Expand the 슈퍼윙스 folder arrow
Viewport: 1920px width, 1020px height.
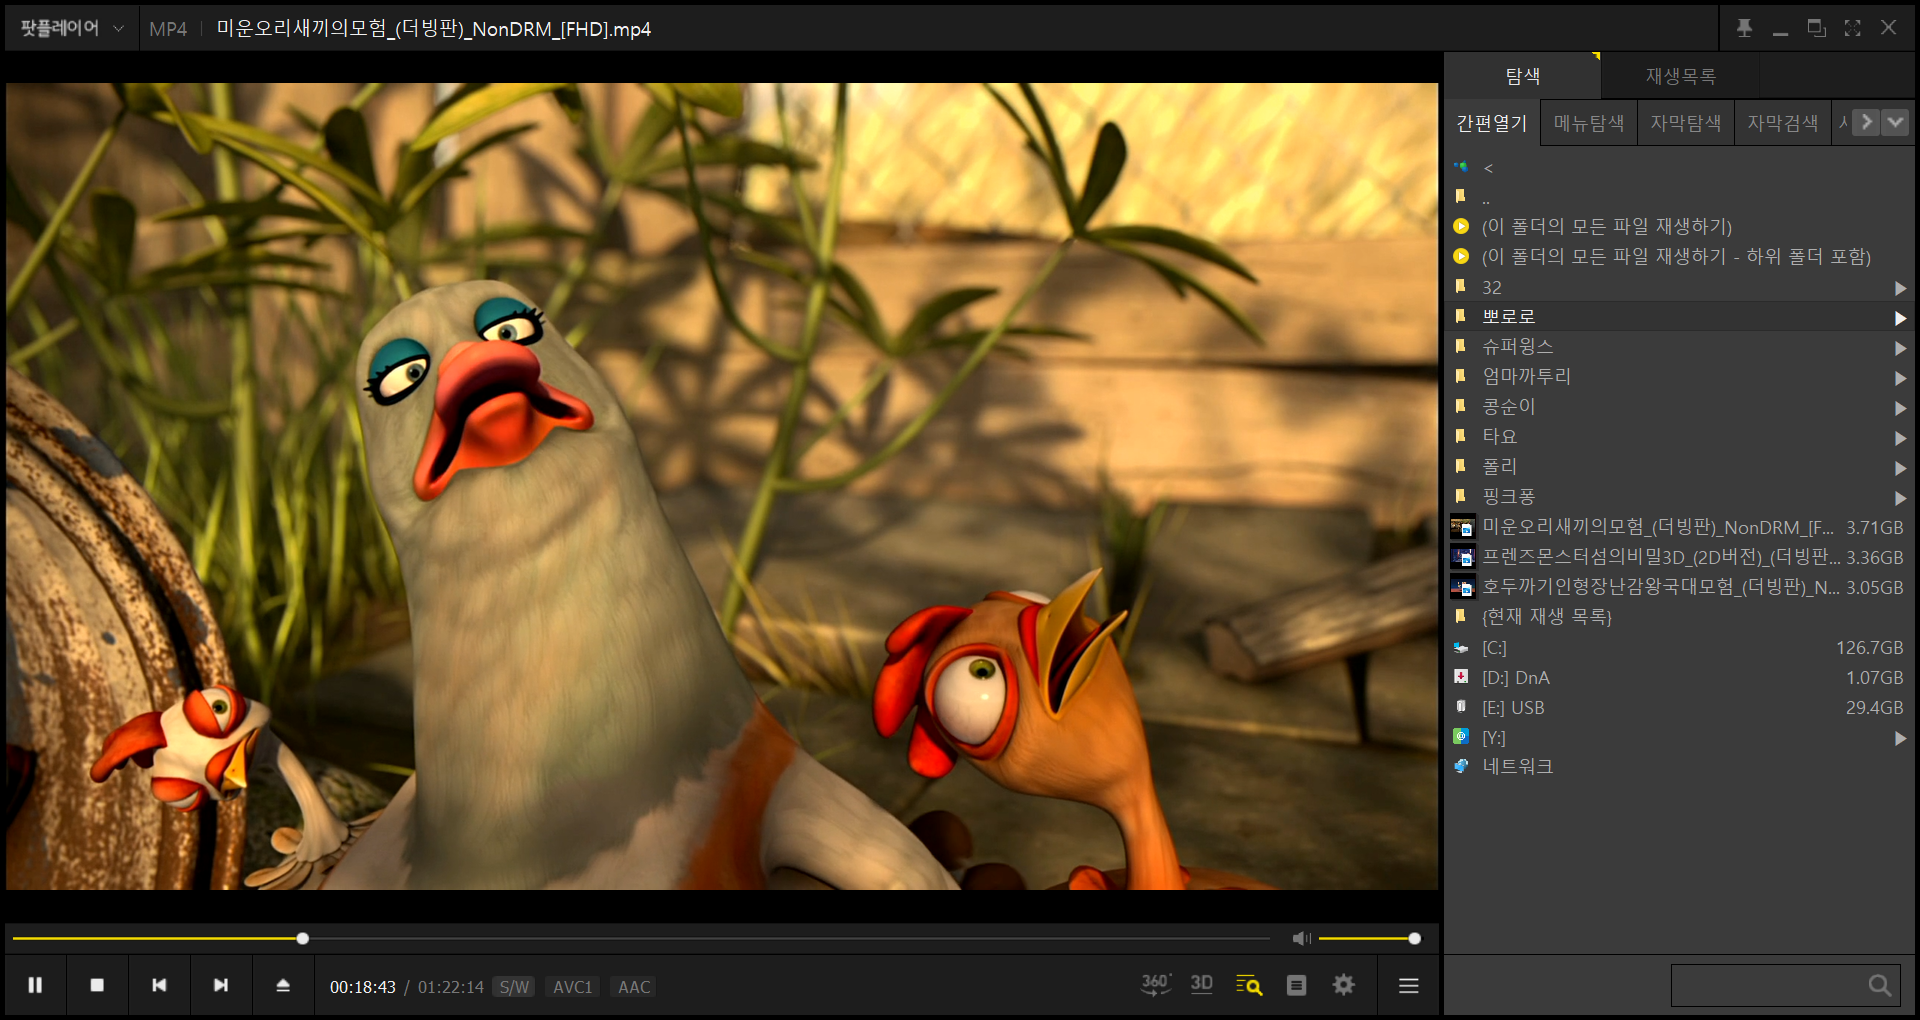1900,348
